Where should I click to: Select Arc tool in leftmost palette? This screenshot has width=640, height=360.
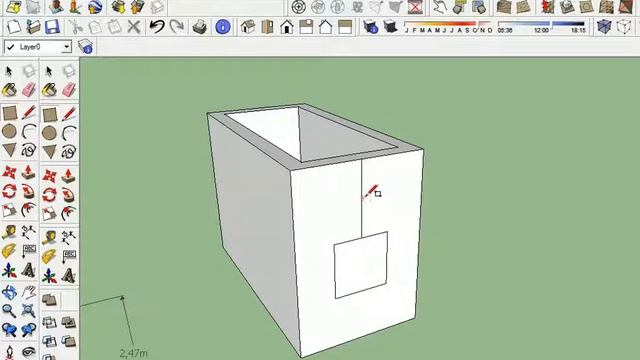pyautogui.click(x=29, y=131)
